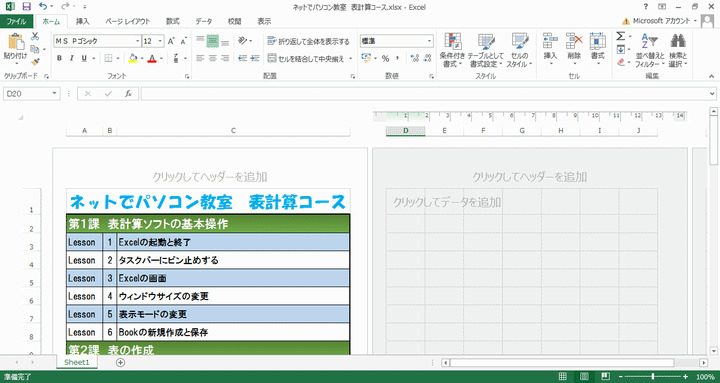720x383 pixels.
Task: Apply percent style
Action: point(385,58)
